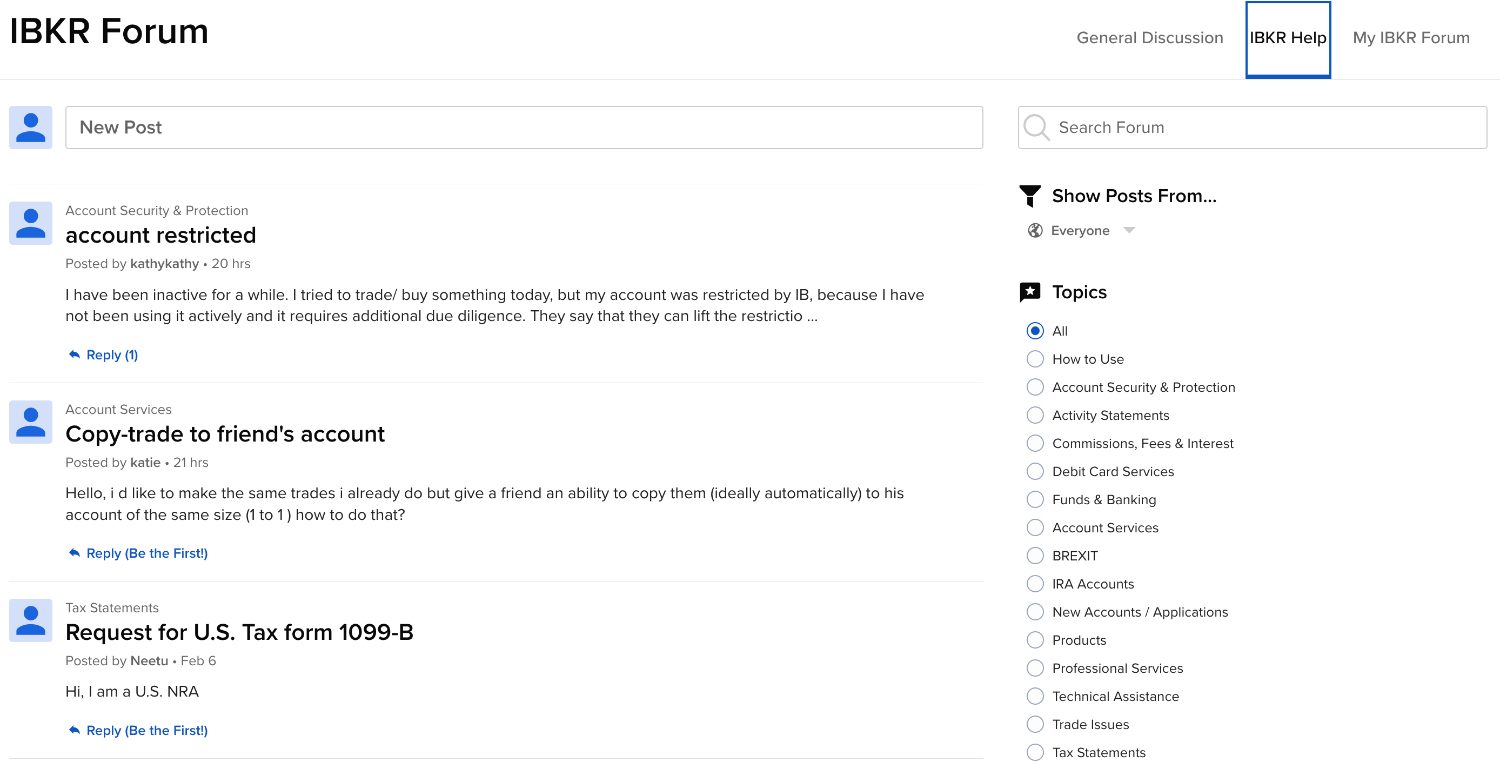Click Reply (Be the First!) on Tax form post

147,731
